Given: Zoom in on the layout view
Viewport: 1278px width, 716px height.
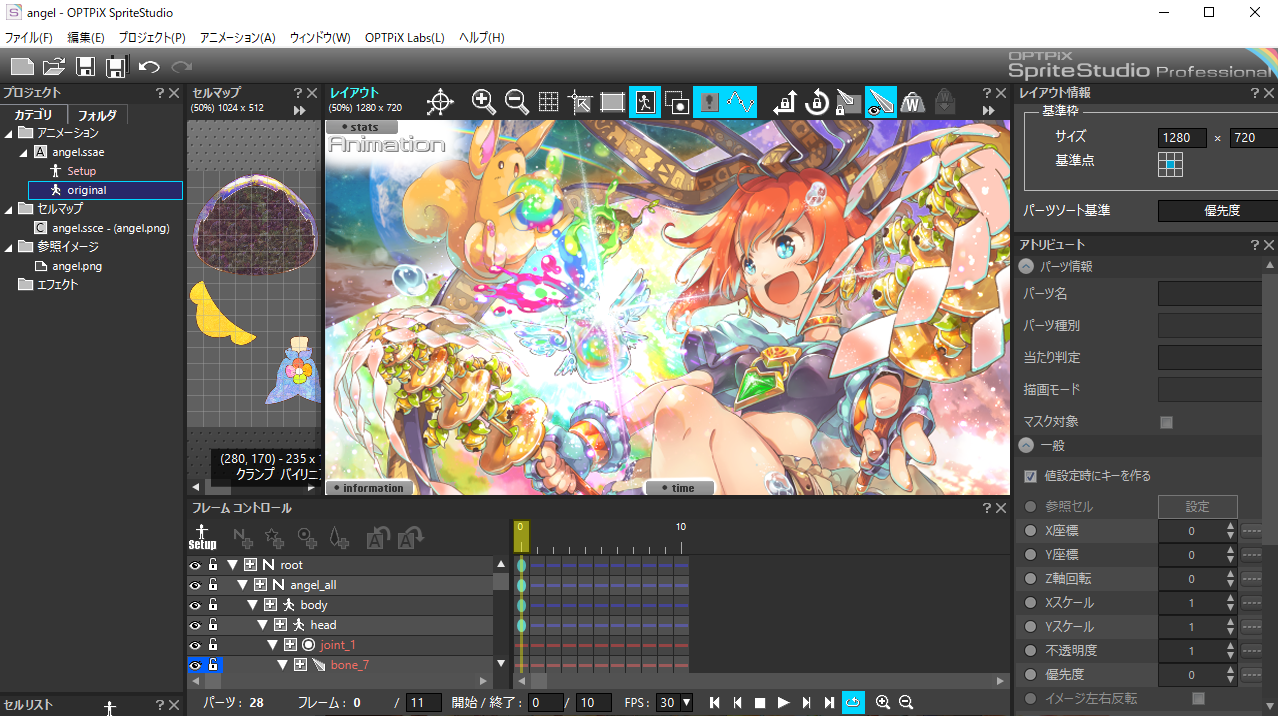Looking at the screenshot, I should [x=484, y=102].
